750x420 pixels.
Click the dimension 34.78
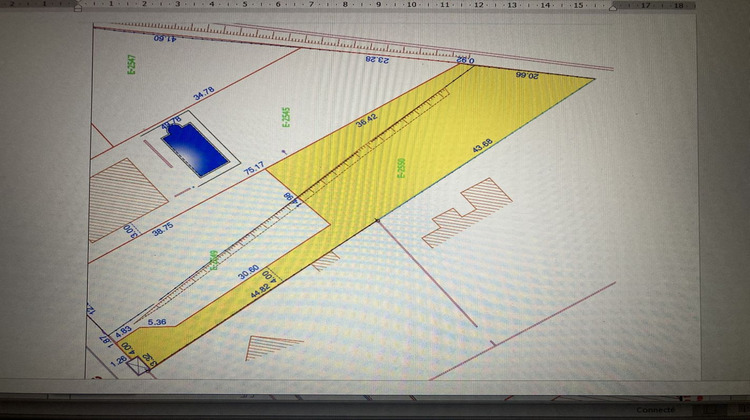coord(204,93)
